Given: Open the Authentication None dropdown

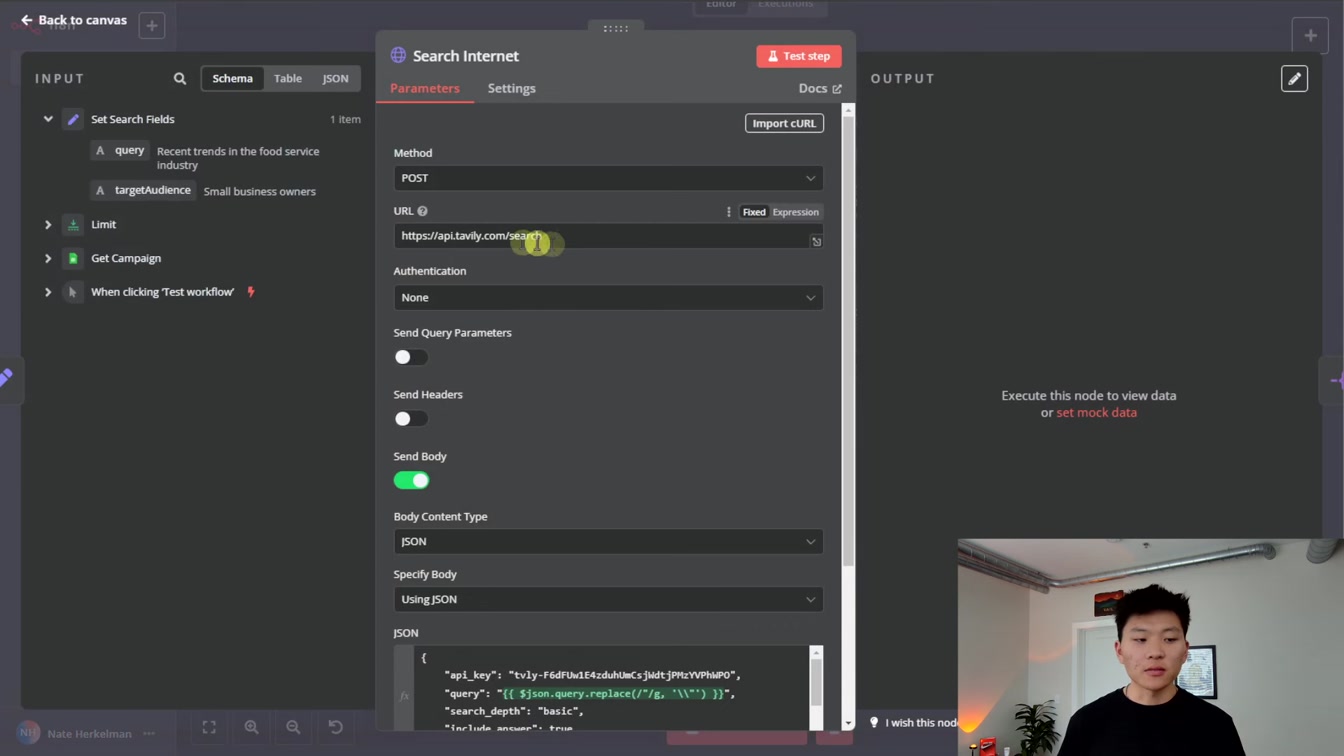Looking at the screenshot, I should click(608, 298).
